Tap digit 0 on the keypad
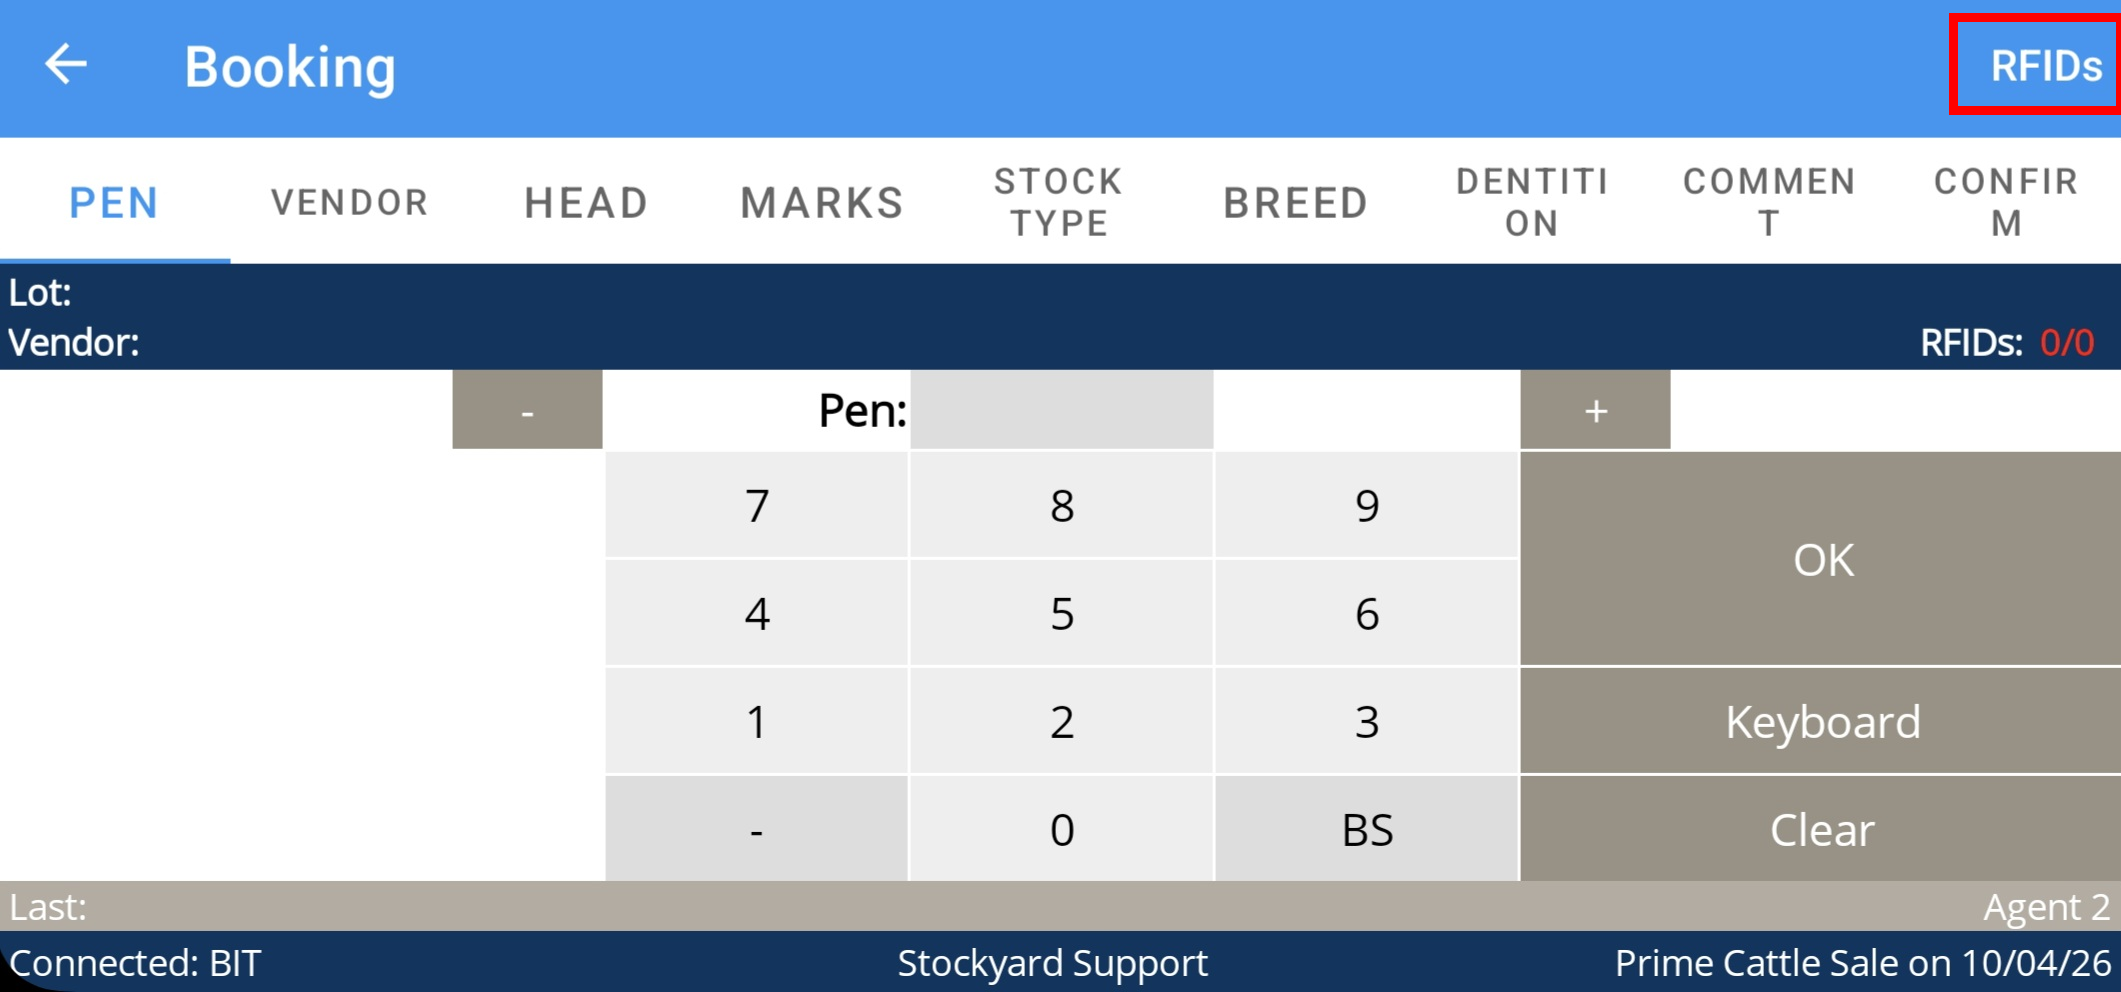 [x=1061, y=829]
